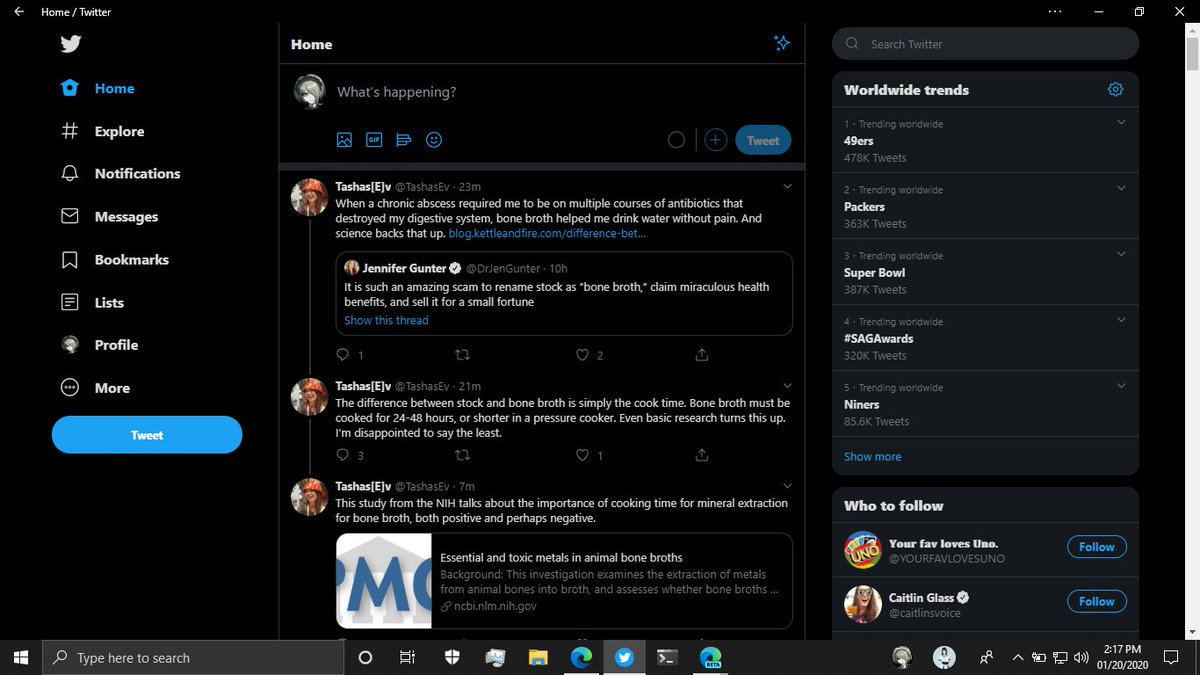
Task: Open the emoji picker in the composer
Action: click(433, 140)
